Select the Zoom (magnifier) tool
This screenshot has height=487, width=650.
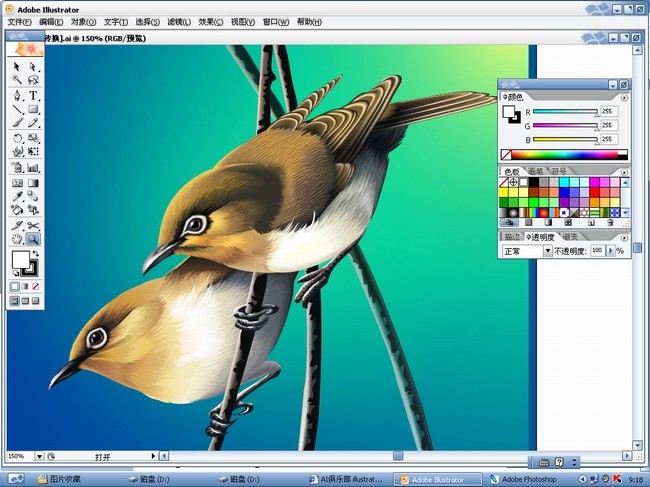[x=33, y=239]
